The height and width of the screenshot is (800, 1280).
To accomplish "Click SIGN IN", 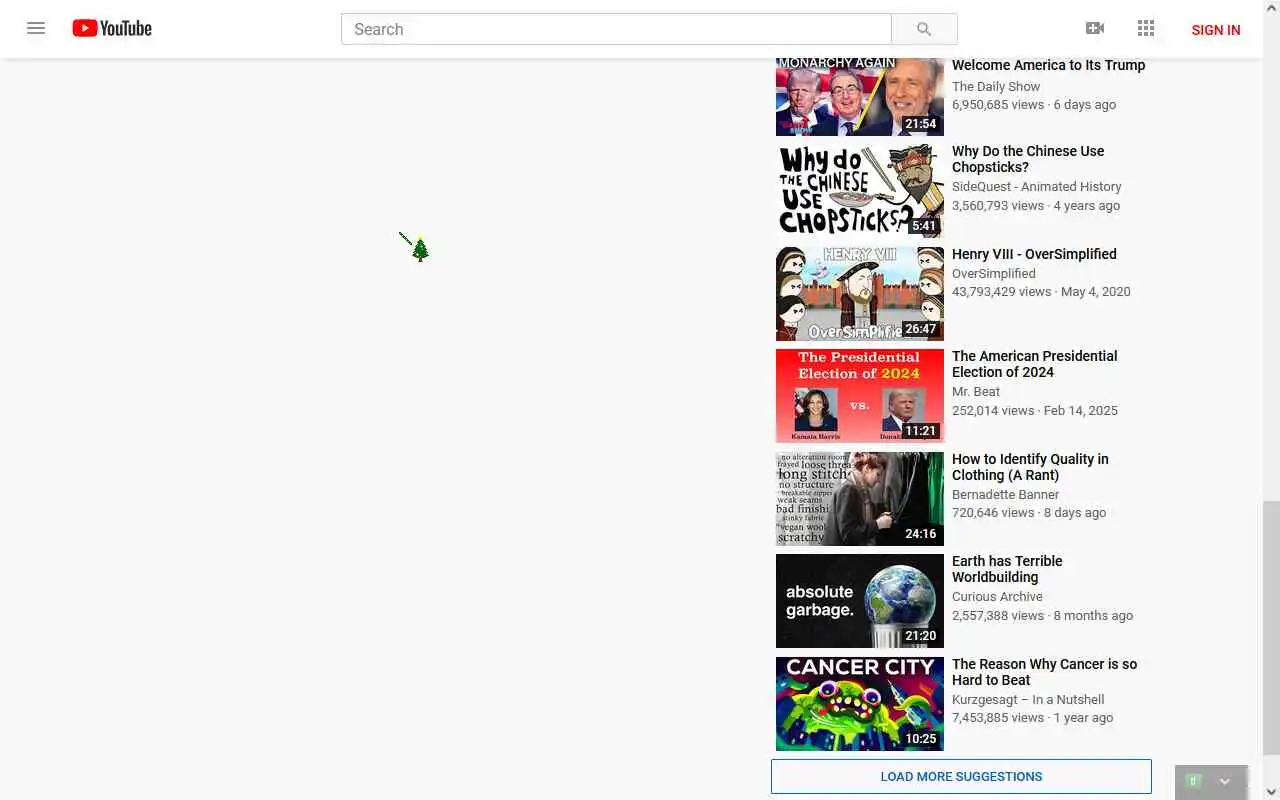I will pyautogui.click(x=1216, y=30).
